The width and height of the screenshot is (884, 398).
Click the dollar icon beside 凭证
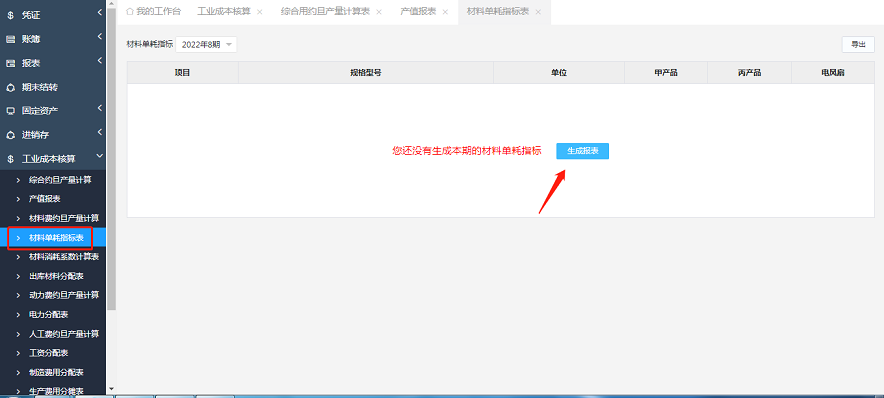pyautogui.click(x=10, y=16)
